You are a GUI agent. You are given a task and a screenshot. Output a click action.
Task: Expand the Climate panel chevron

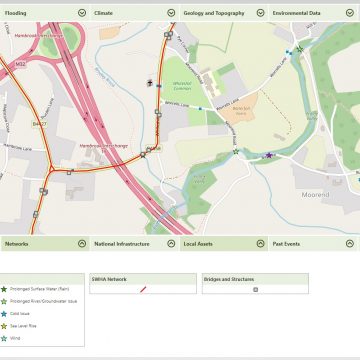171,13
